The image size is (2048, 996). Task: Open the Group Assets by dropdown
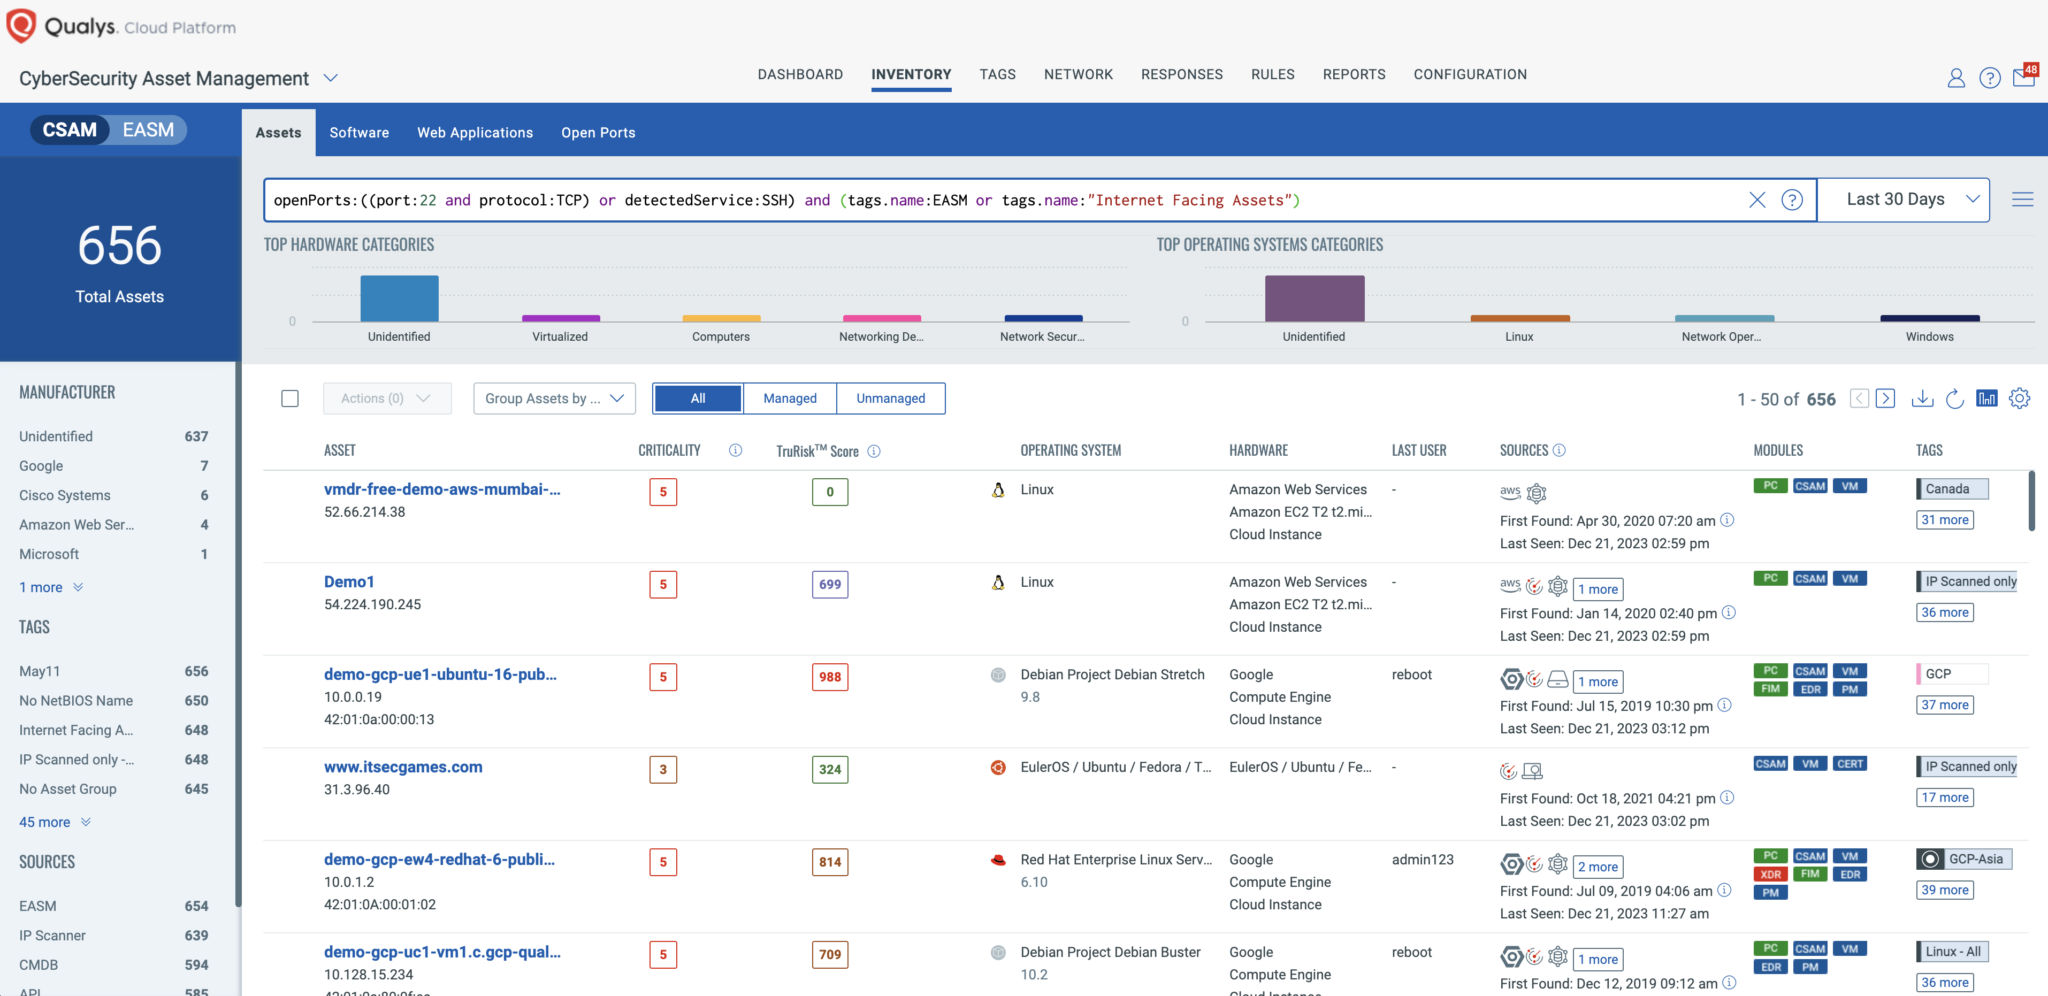pos(554,398)
